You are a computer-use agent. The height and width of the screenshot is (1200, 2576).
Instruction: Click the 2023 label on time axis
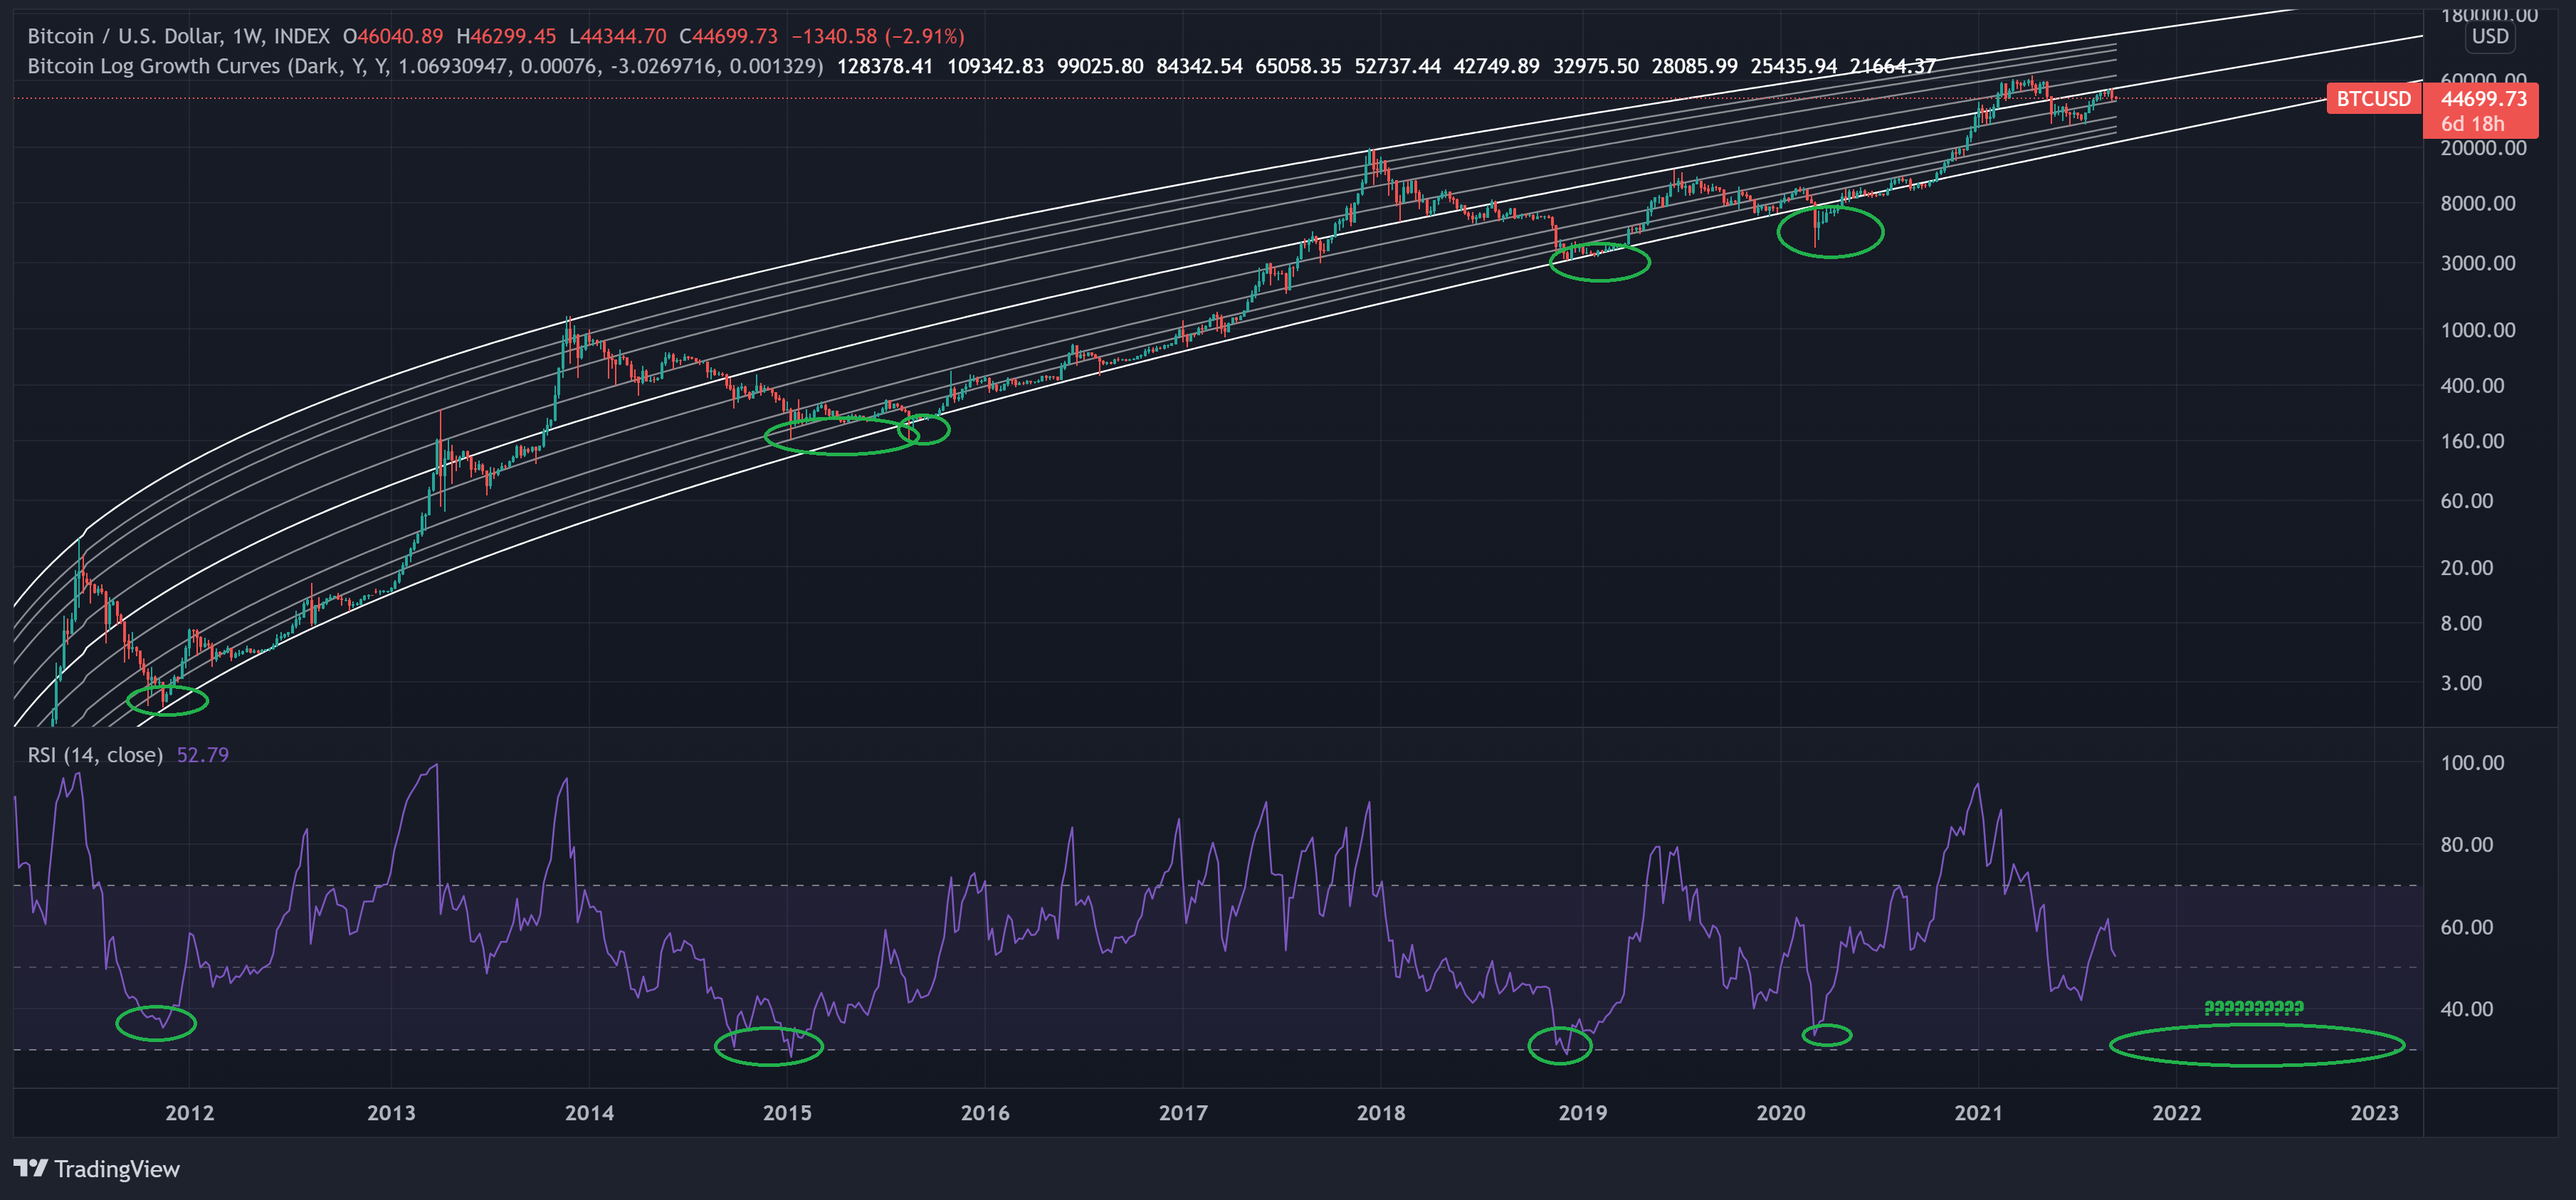click(x=2375, y=1113)
